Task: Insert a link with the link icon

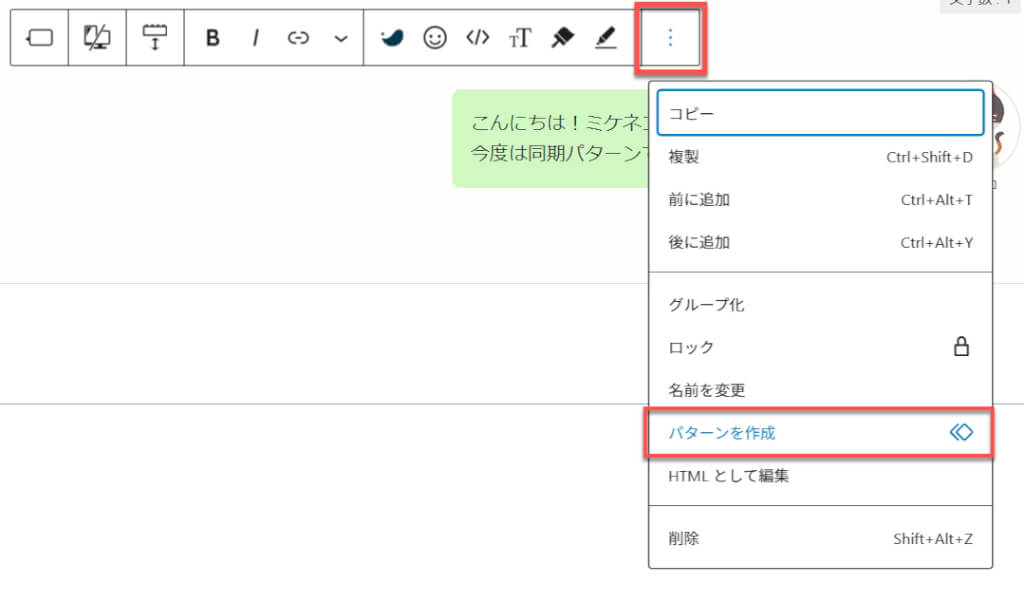Action: click(298, 38)
